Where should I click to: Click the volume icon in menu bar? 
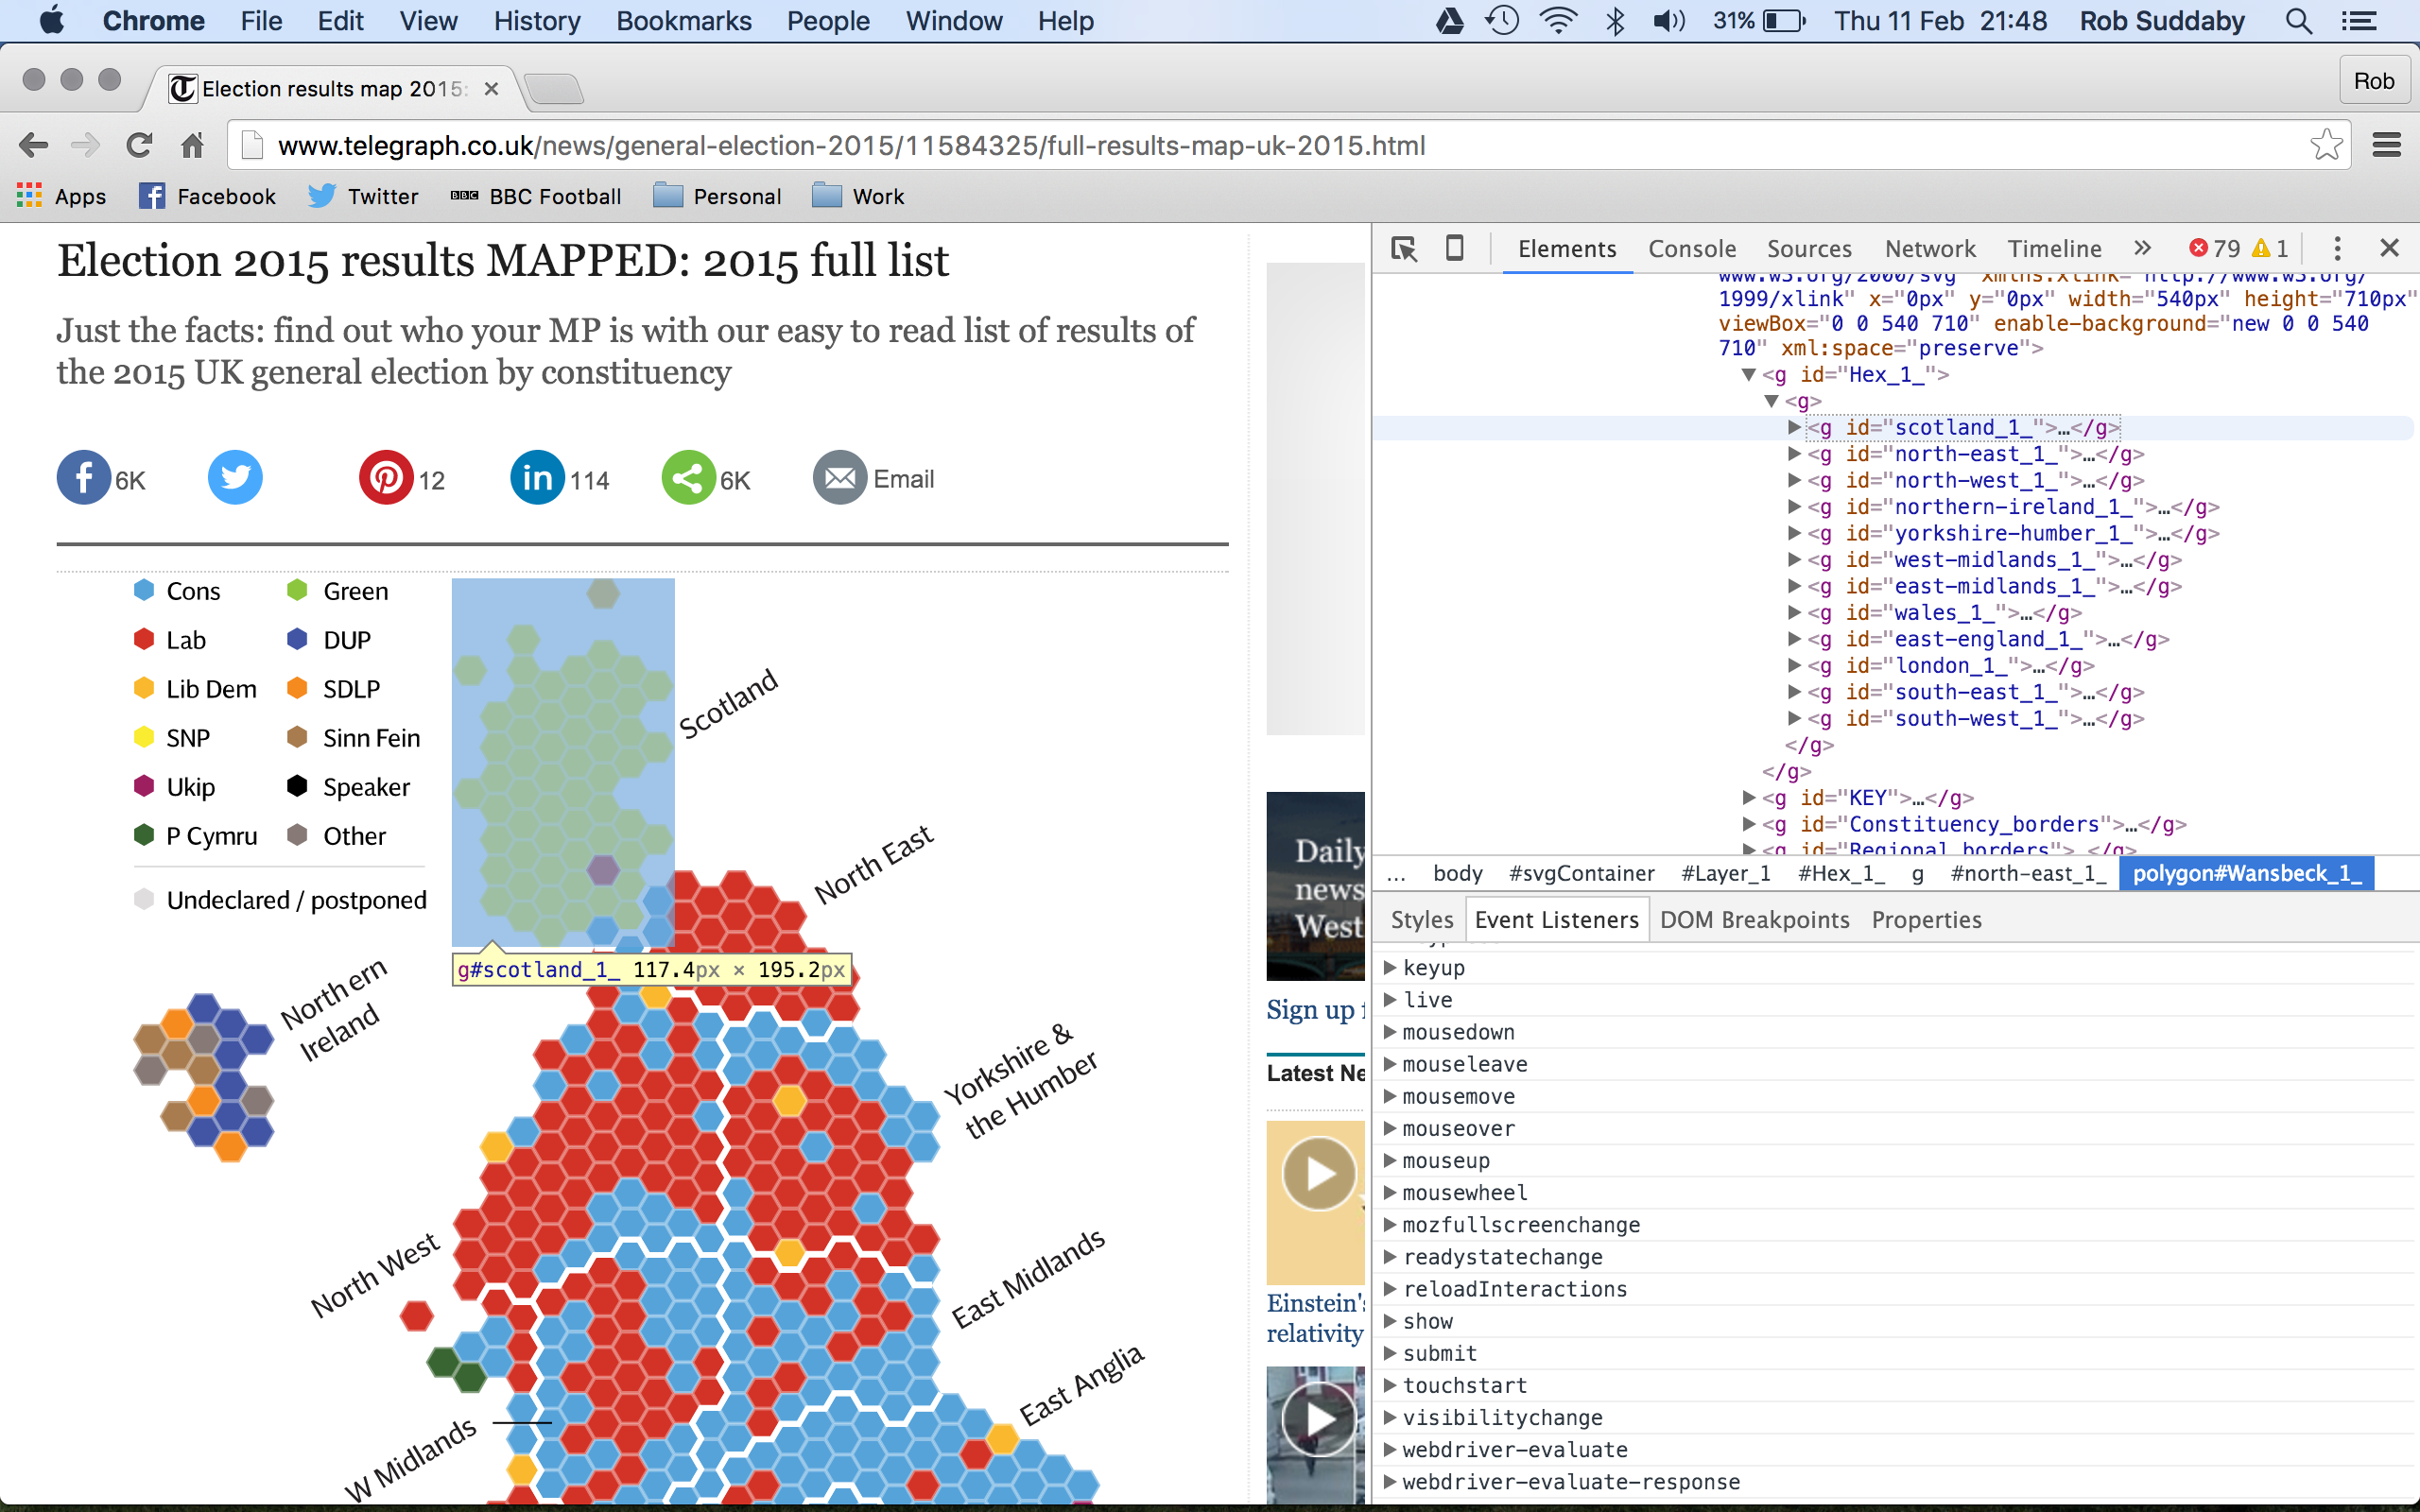pos(1669,21)
